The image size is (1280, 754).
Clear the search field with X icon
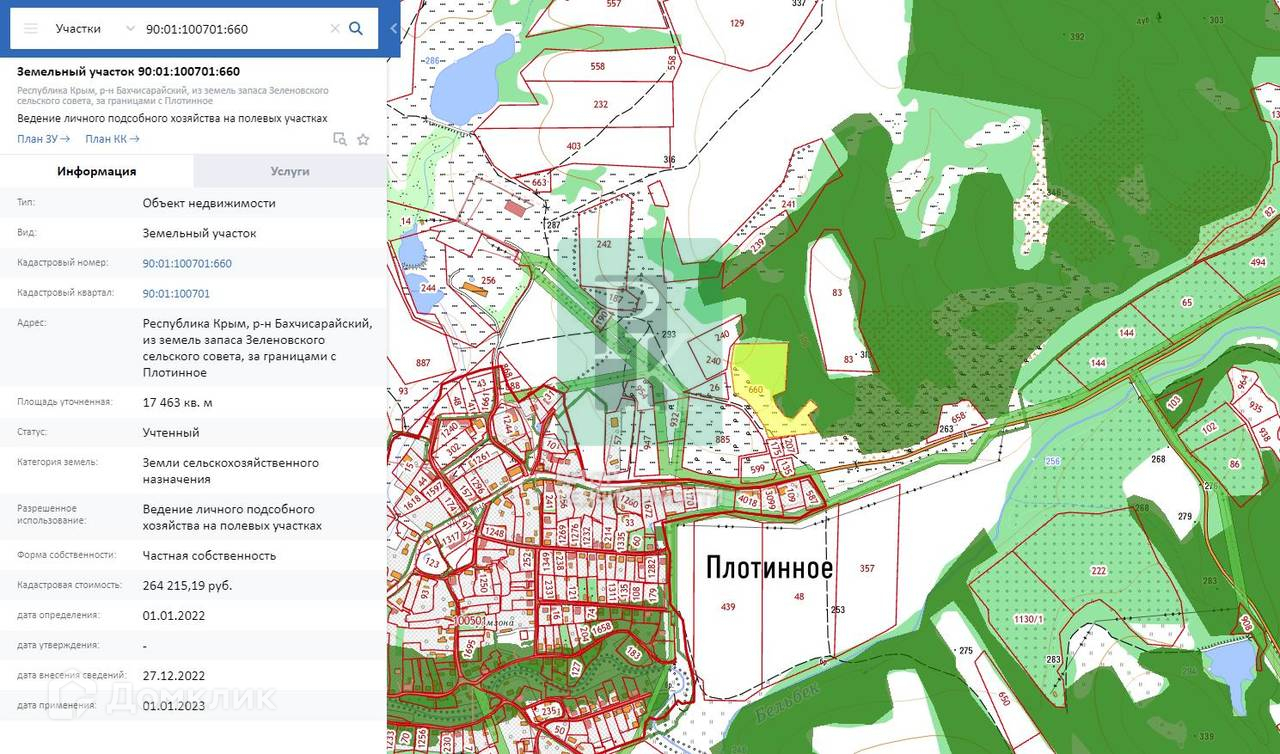point(335,29)
